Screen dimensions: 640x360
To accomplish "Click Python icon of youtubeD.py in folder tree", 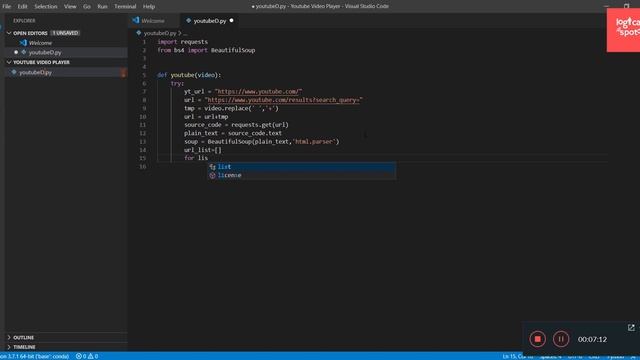I will pos(14,72).
